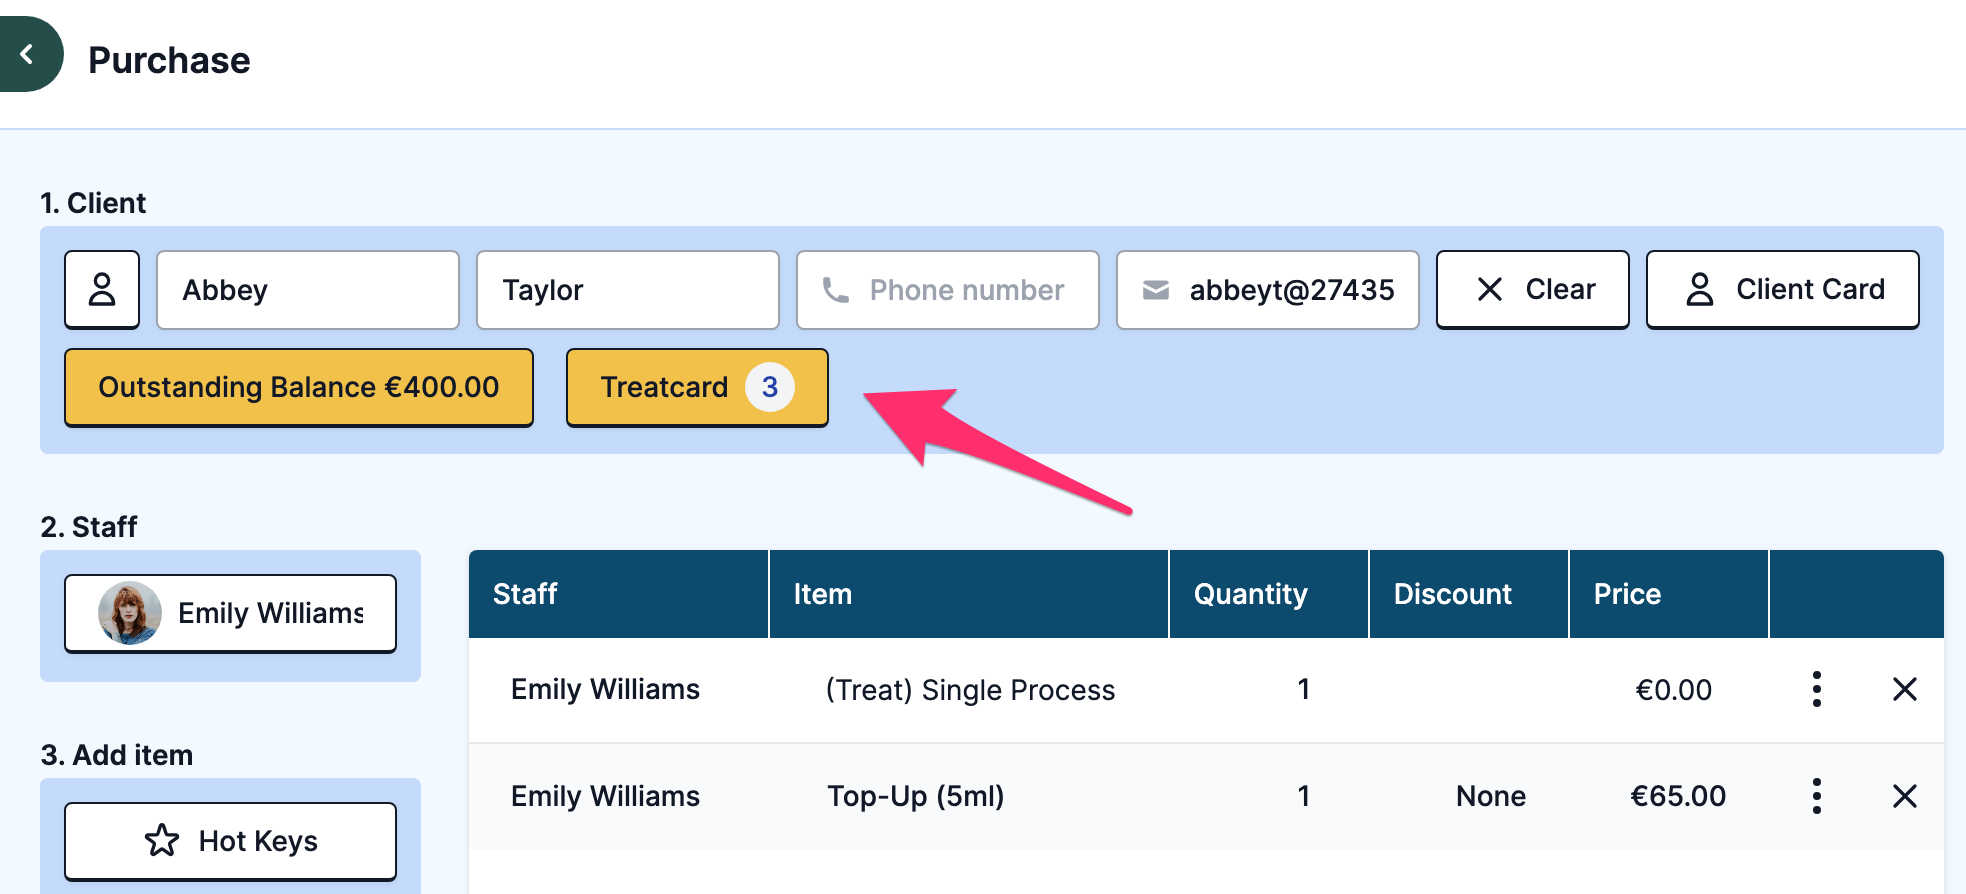Click the None discount on Top-Up row
This screenshot has width=1966, height=894.
[x=1491, y=796]
